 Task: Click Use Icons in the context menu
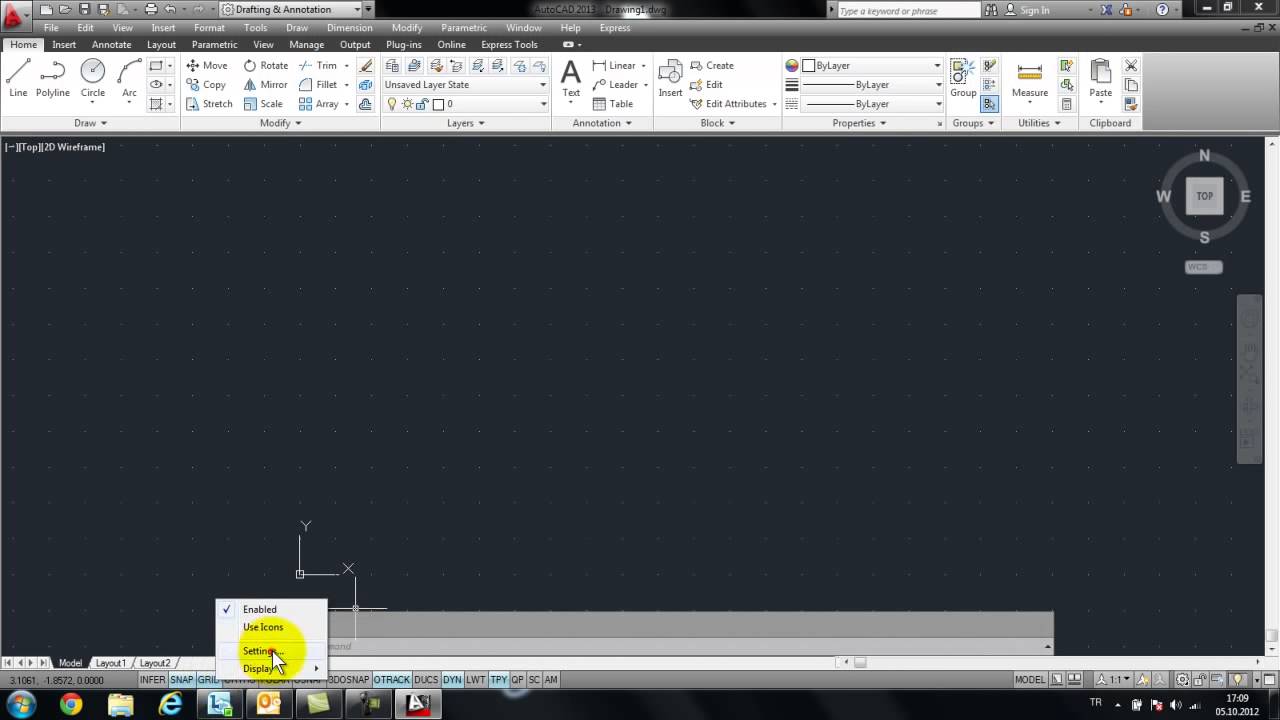pos(271,627)
